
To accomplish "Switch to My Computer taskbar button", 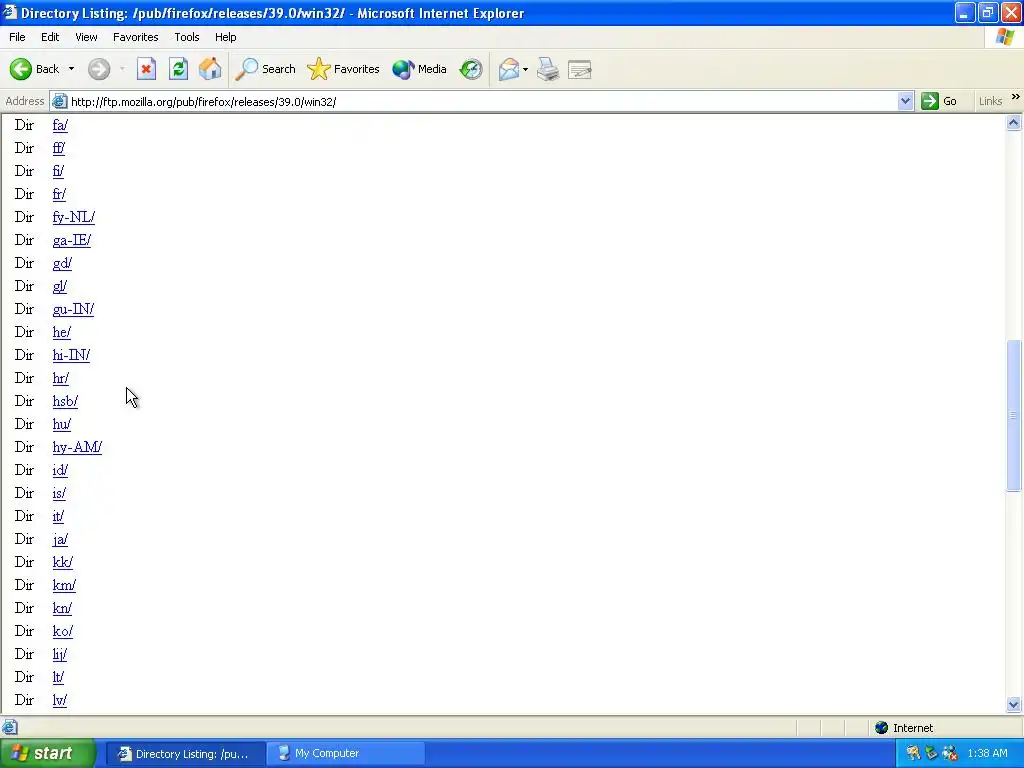I will 347,754.
